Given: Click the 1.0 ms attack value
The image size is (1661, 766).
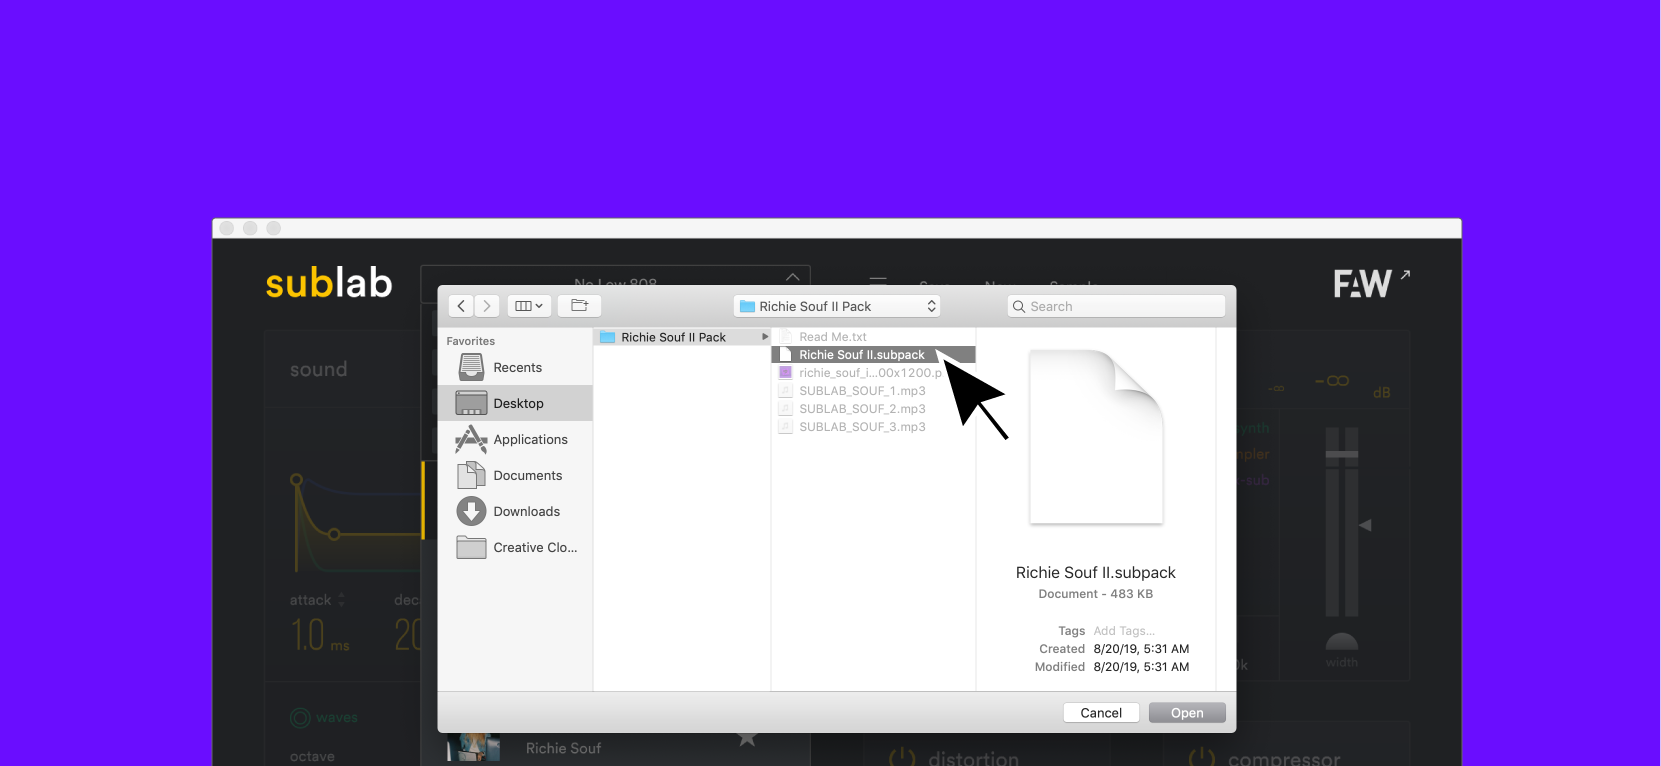Looking at the screenshot, I should click(320, 636).
